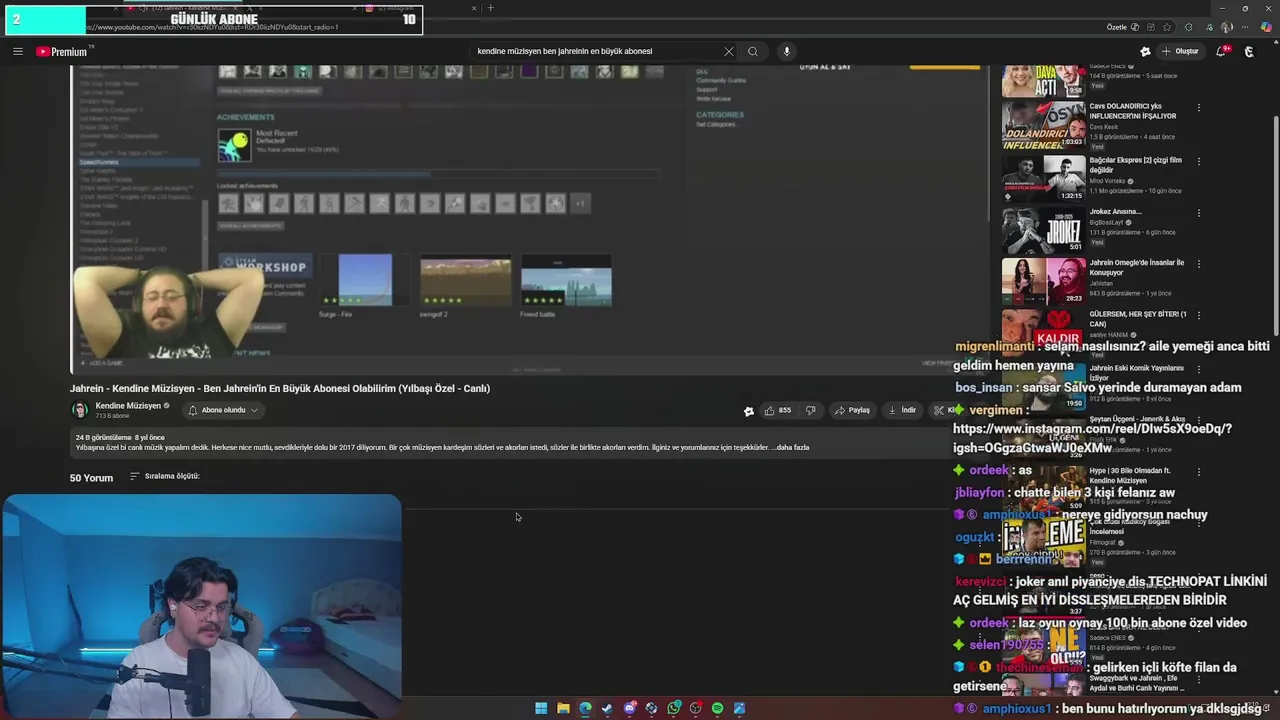Open the Steam taskbar icon

click(607, 708)
